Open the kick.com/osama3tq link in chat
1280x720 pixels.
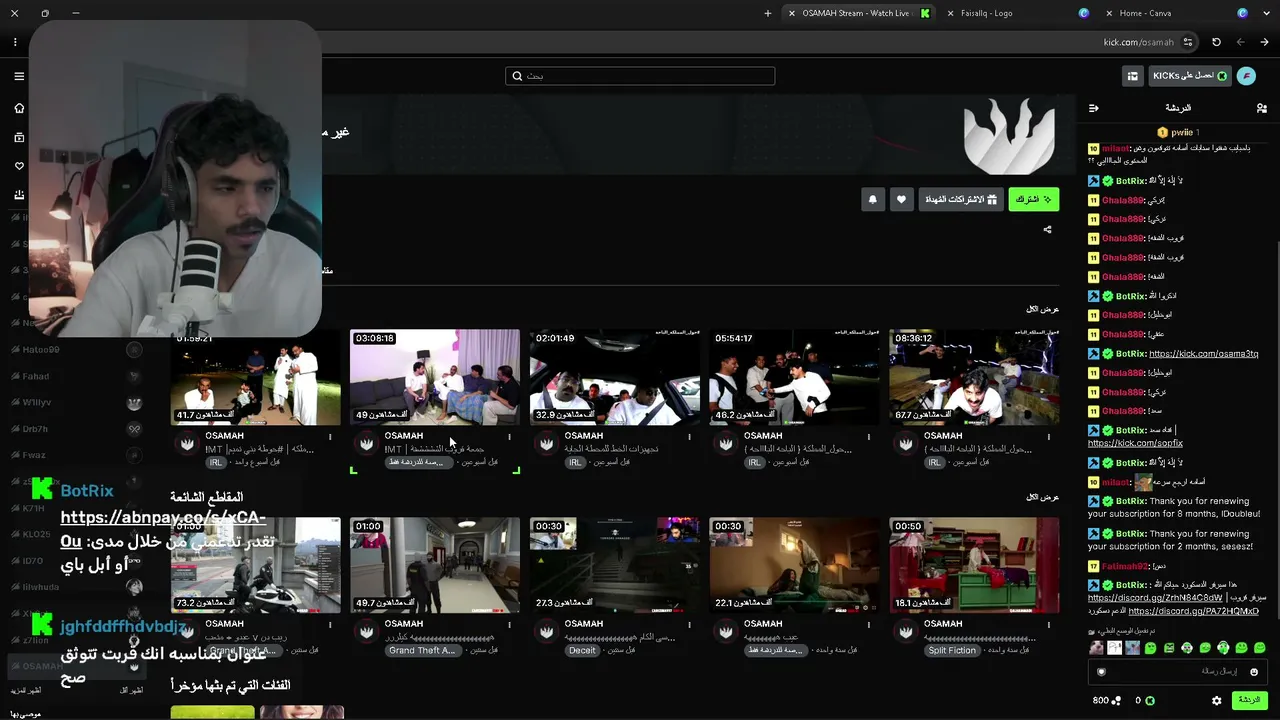[1203, 354]
